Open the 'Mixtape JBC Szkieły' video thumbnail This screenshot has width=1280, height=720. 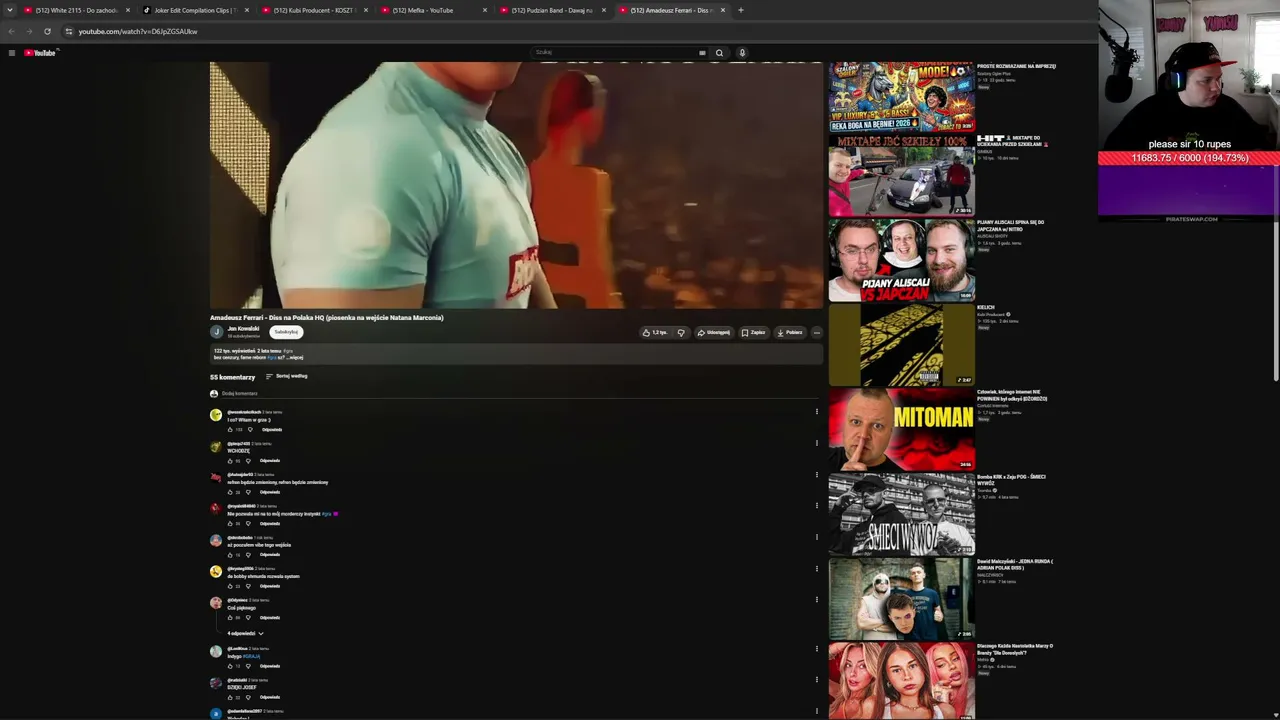pos(901,175)
